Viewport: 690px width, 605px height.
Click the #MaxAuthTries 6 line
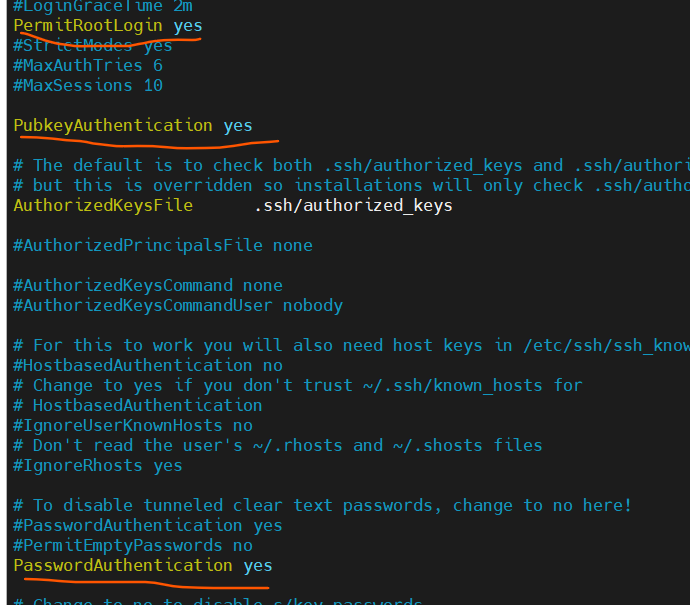(88, 66)
